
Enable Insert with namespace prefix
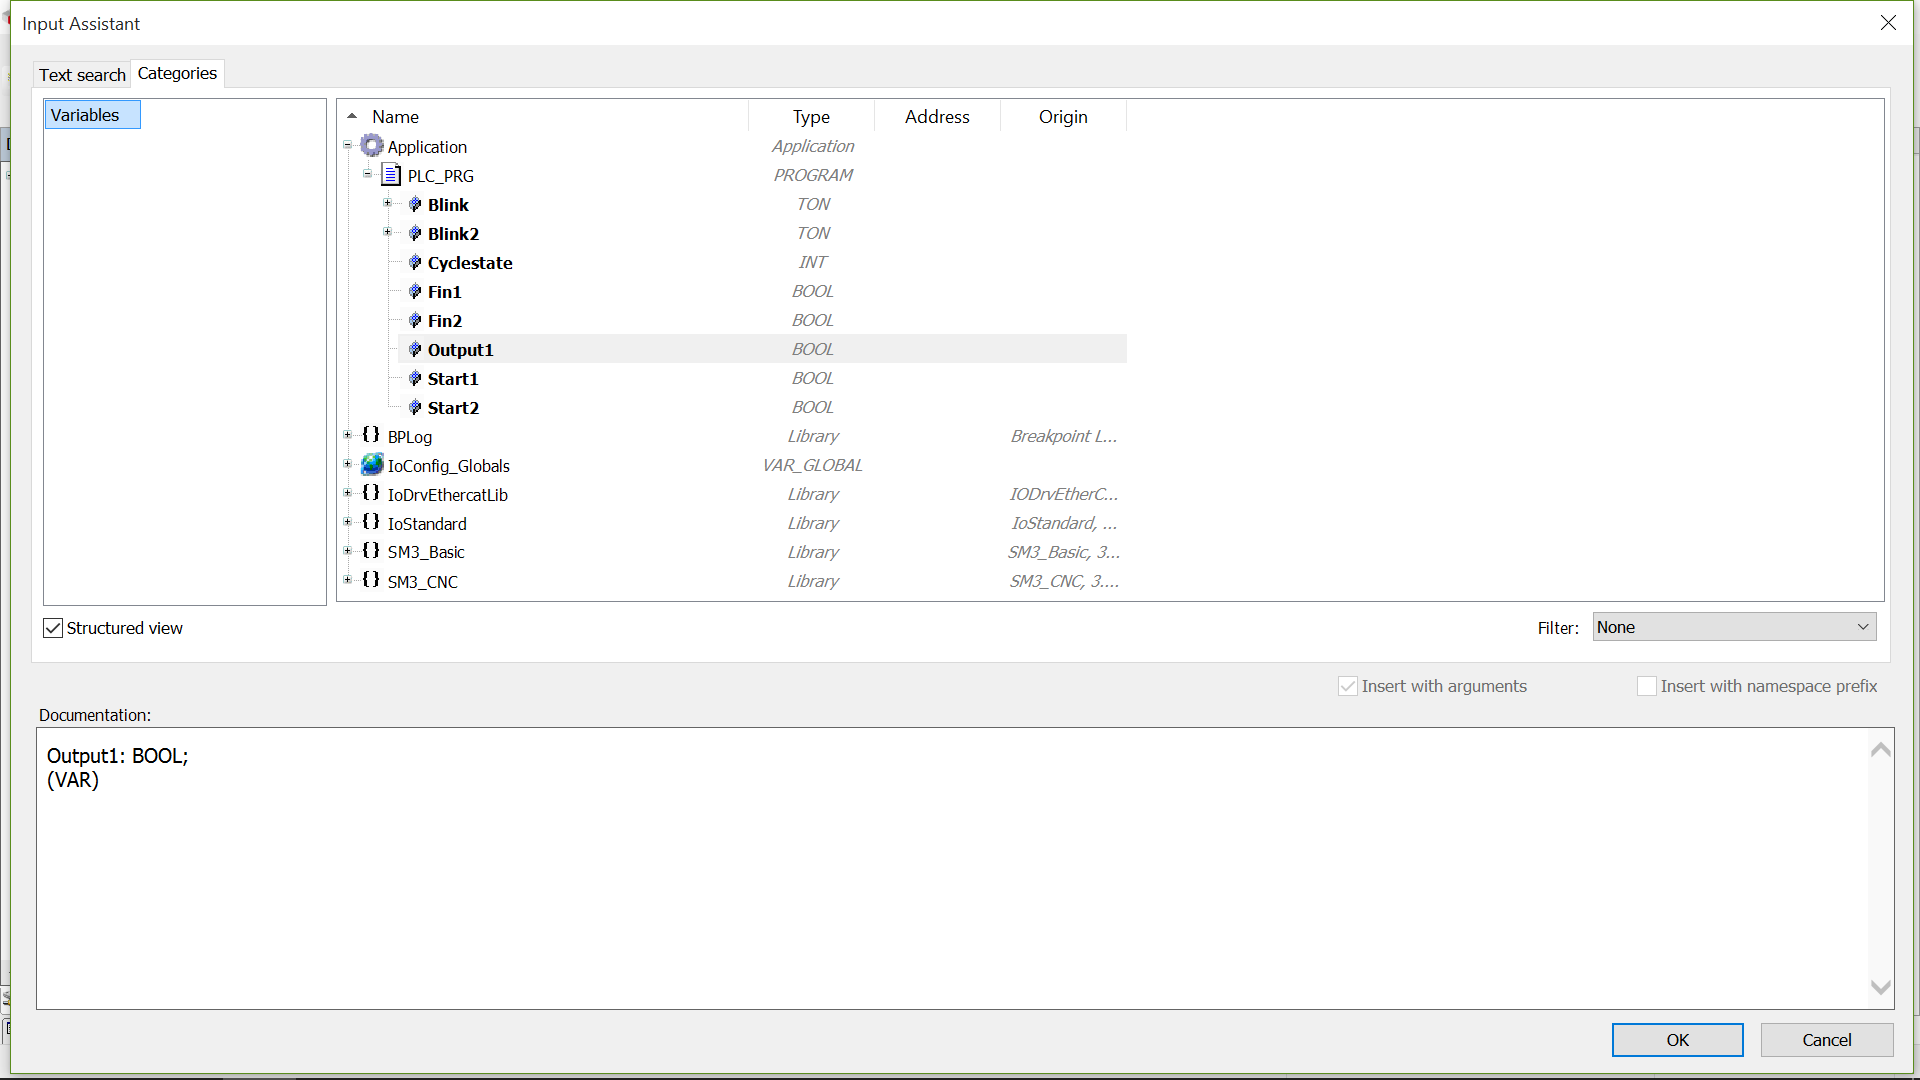click(1646, 686)
